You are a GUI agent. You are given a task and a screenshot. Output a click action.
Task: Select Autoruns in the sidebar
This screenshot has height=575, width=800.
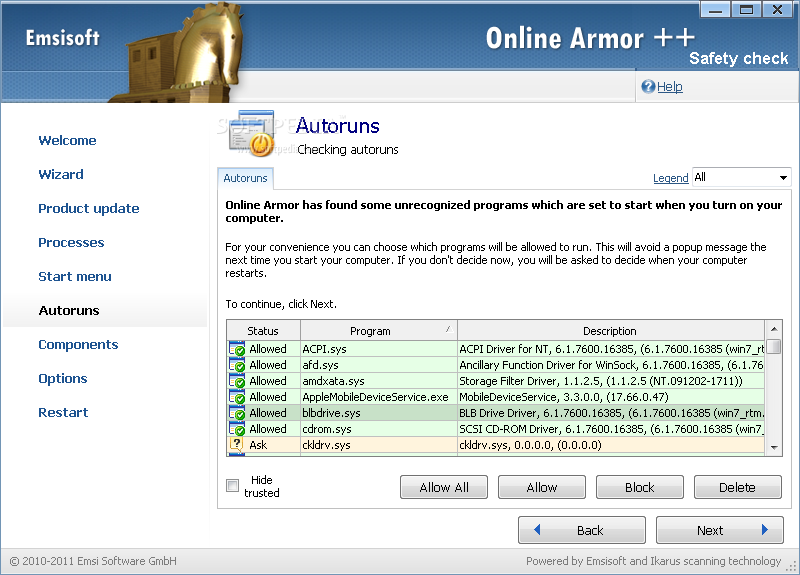tap(69, 310)
